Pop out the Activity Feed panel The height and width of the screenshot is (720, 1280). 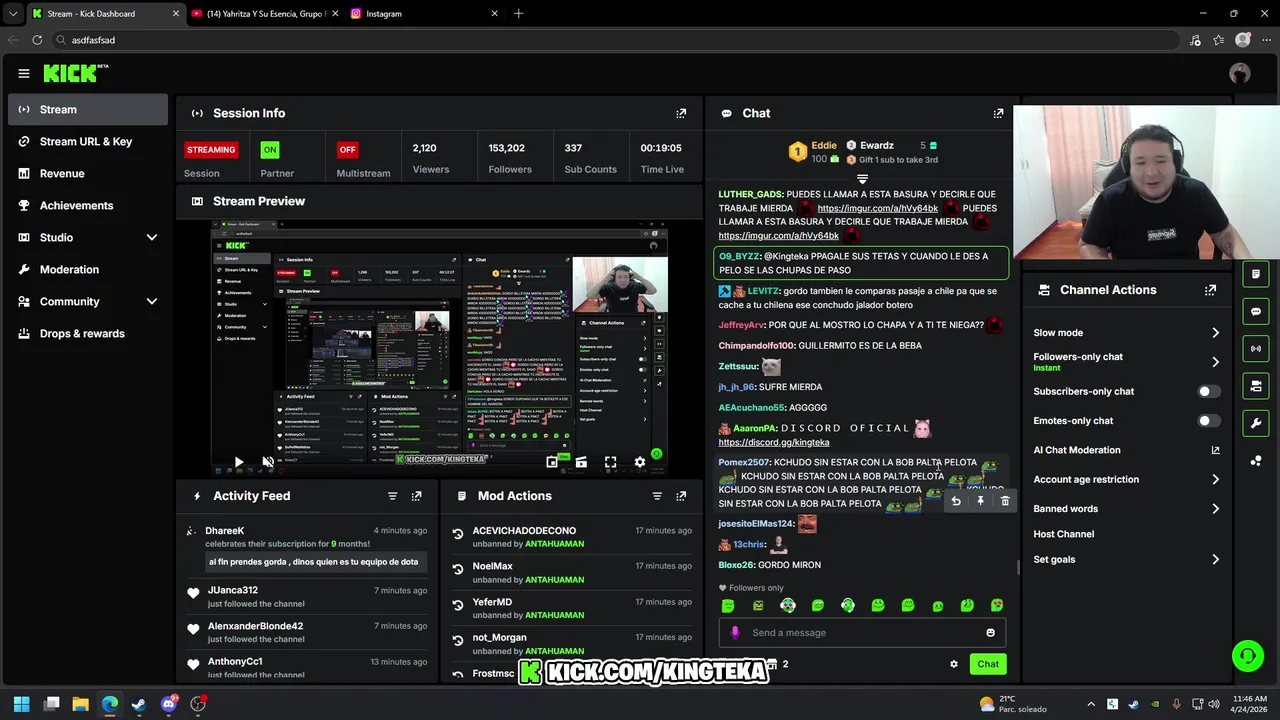click(417, 496)
